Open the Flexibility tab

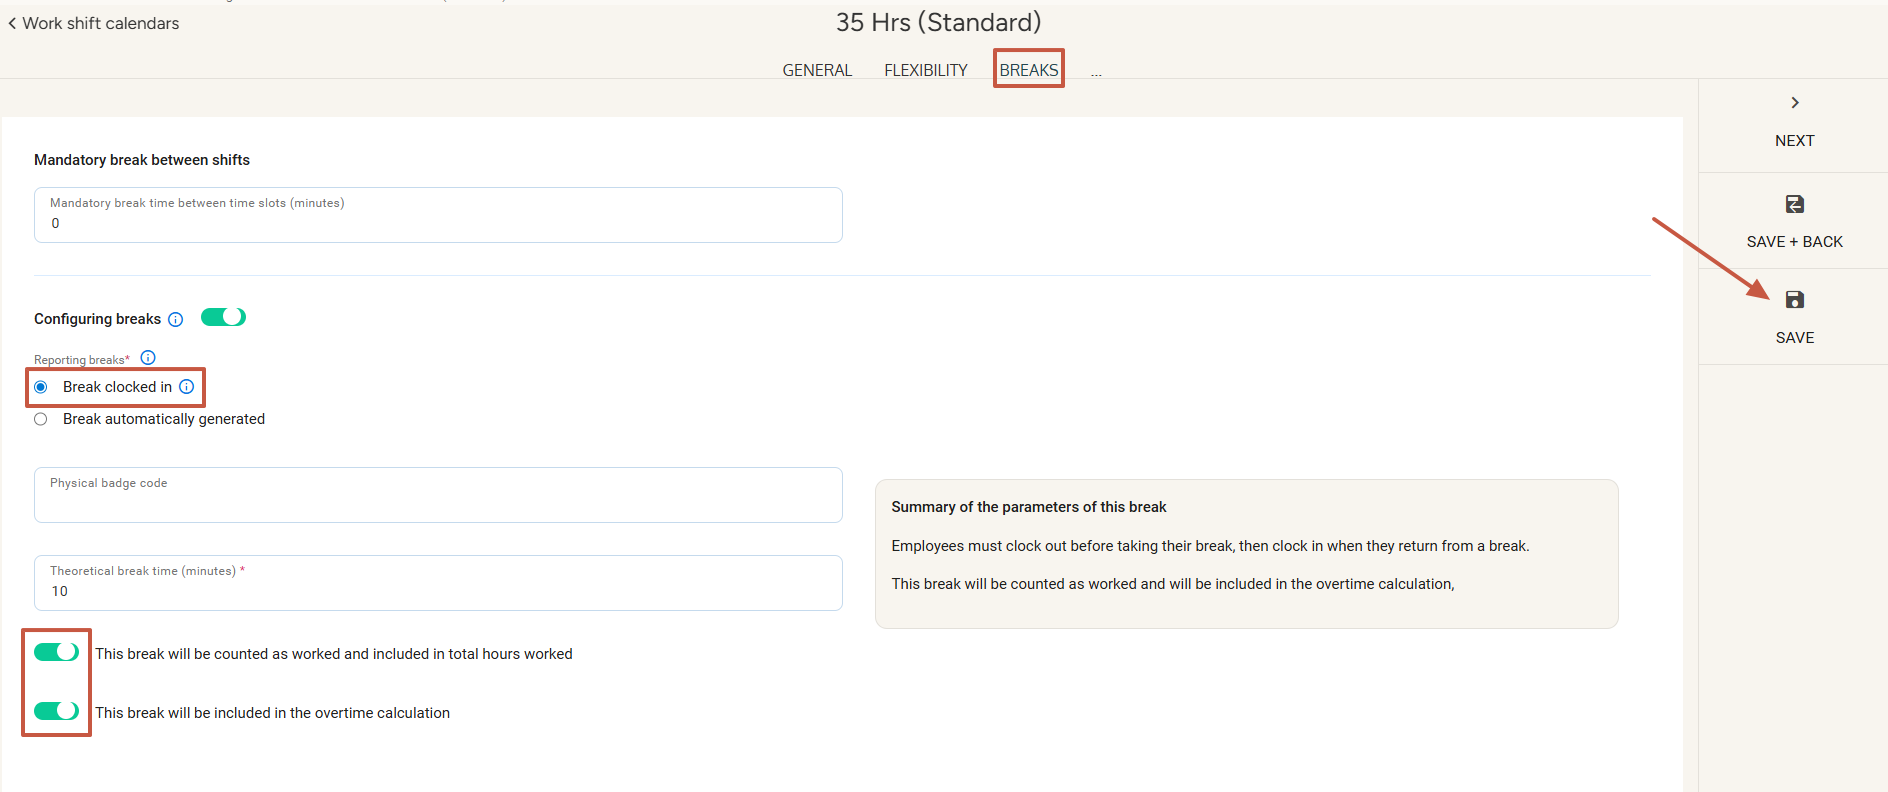coord(925,70)
